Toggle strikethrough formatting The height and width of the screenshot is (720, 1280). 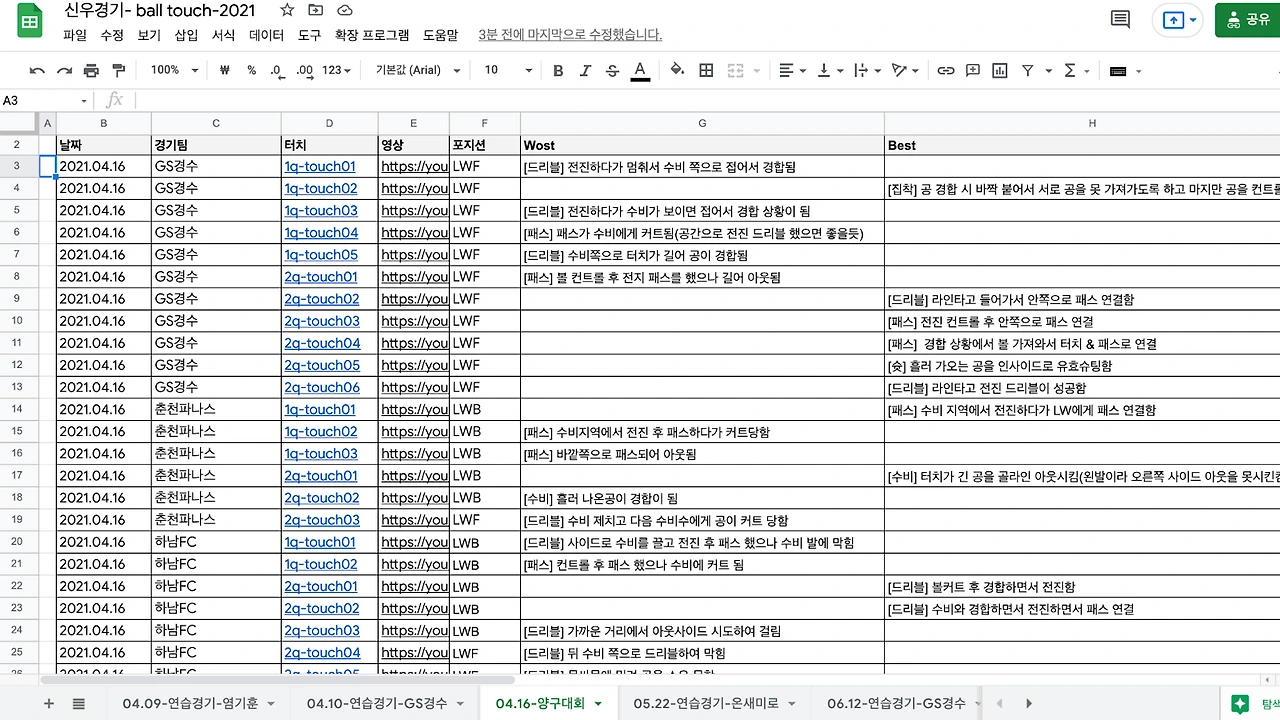612,71
